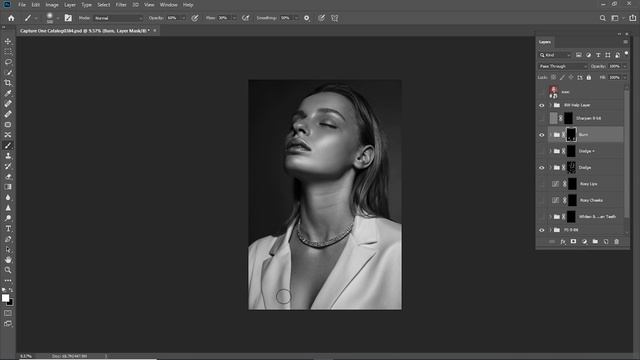The width and height of the screenshot is (640, 360).
Task: Toggle pressure for opacity button
Action: tap(195, 18)
